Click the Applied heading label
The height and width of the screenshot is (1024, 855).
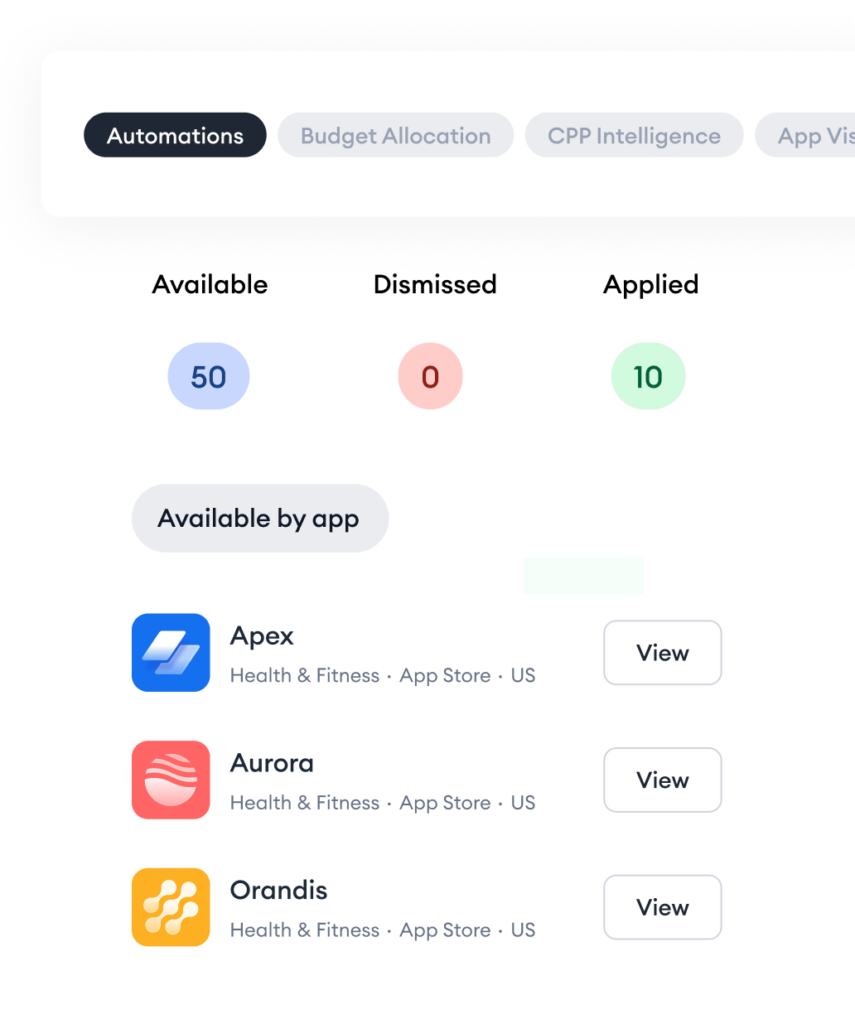(x=651, y=285)
